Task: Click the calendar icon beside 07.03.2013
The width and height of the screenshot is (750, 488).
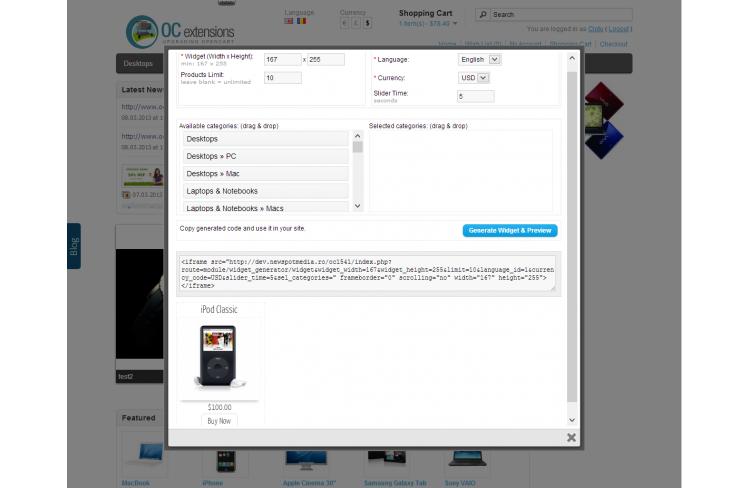Action: (x=126, y=195)
